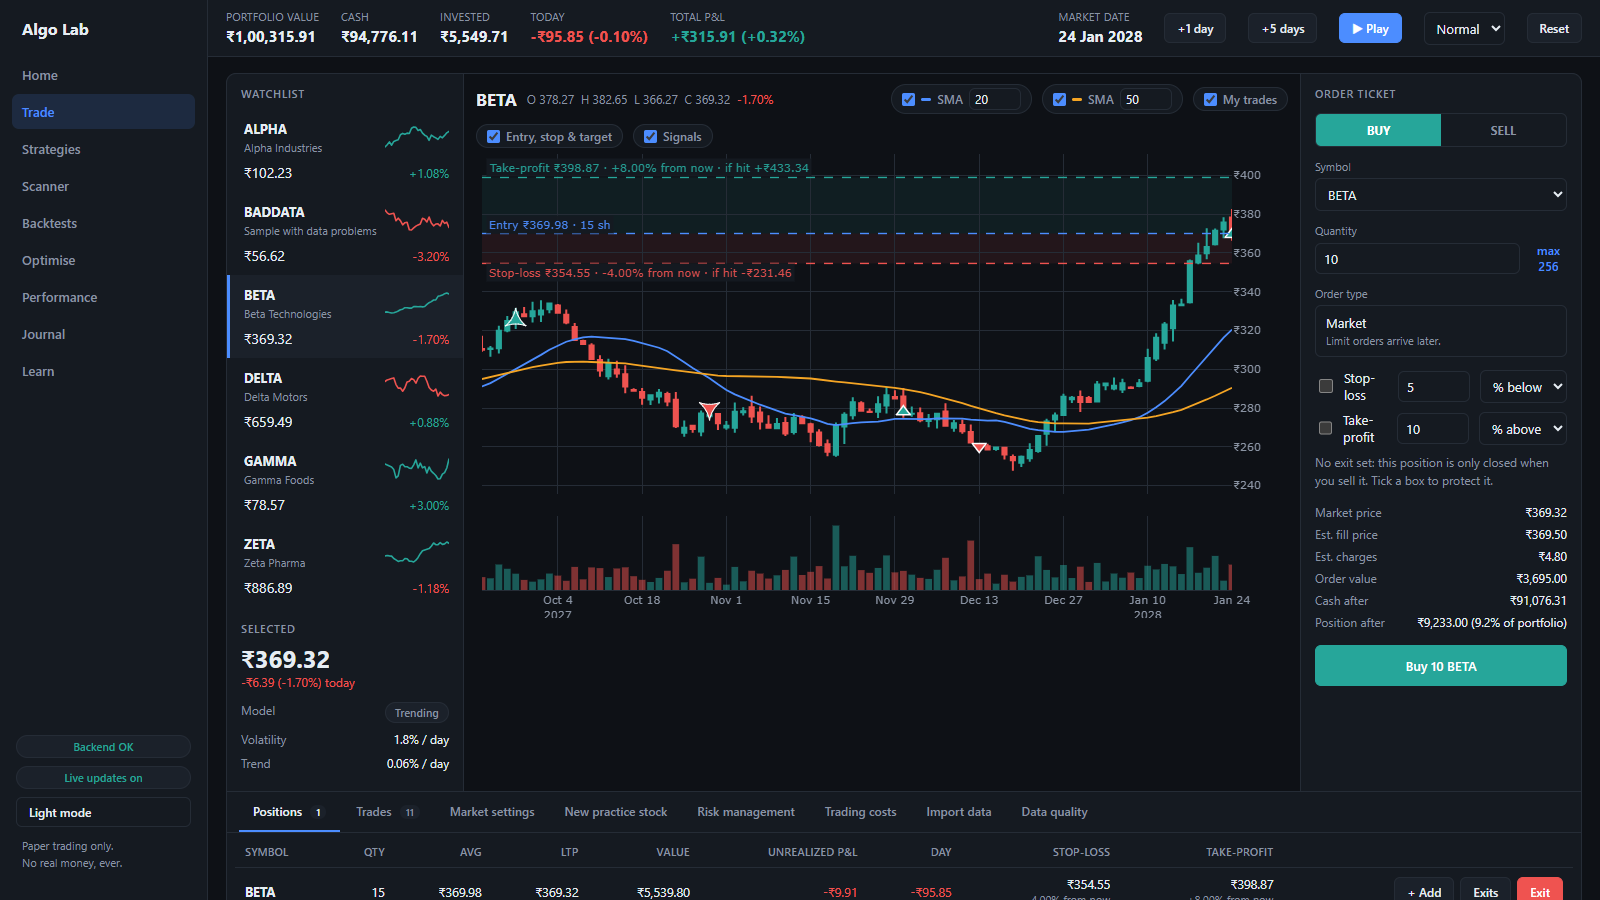Screen dimensions: 1600x900
Task: Click the GAMMA sparkline chart in watchlist
Action: tap(417, 469)
